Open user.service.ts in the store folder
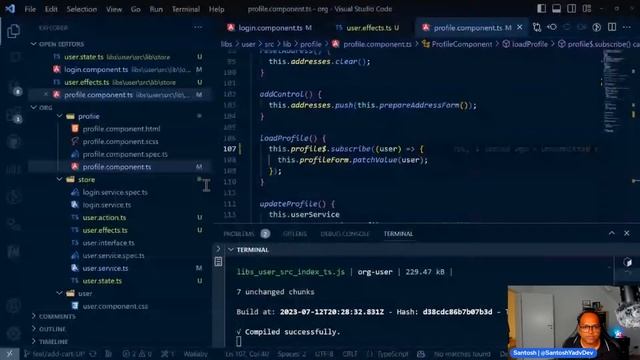Viewport: 640px width, 360px height. 105,268
